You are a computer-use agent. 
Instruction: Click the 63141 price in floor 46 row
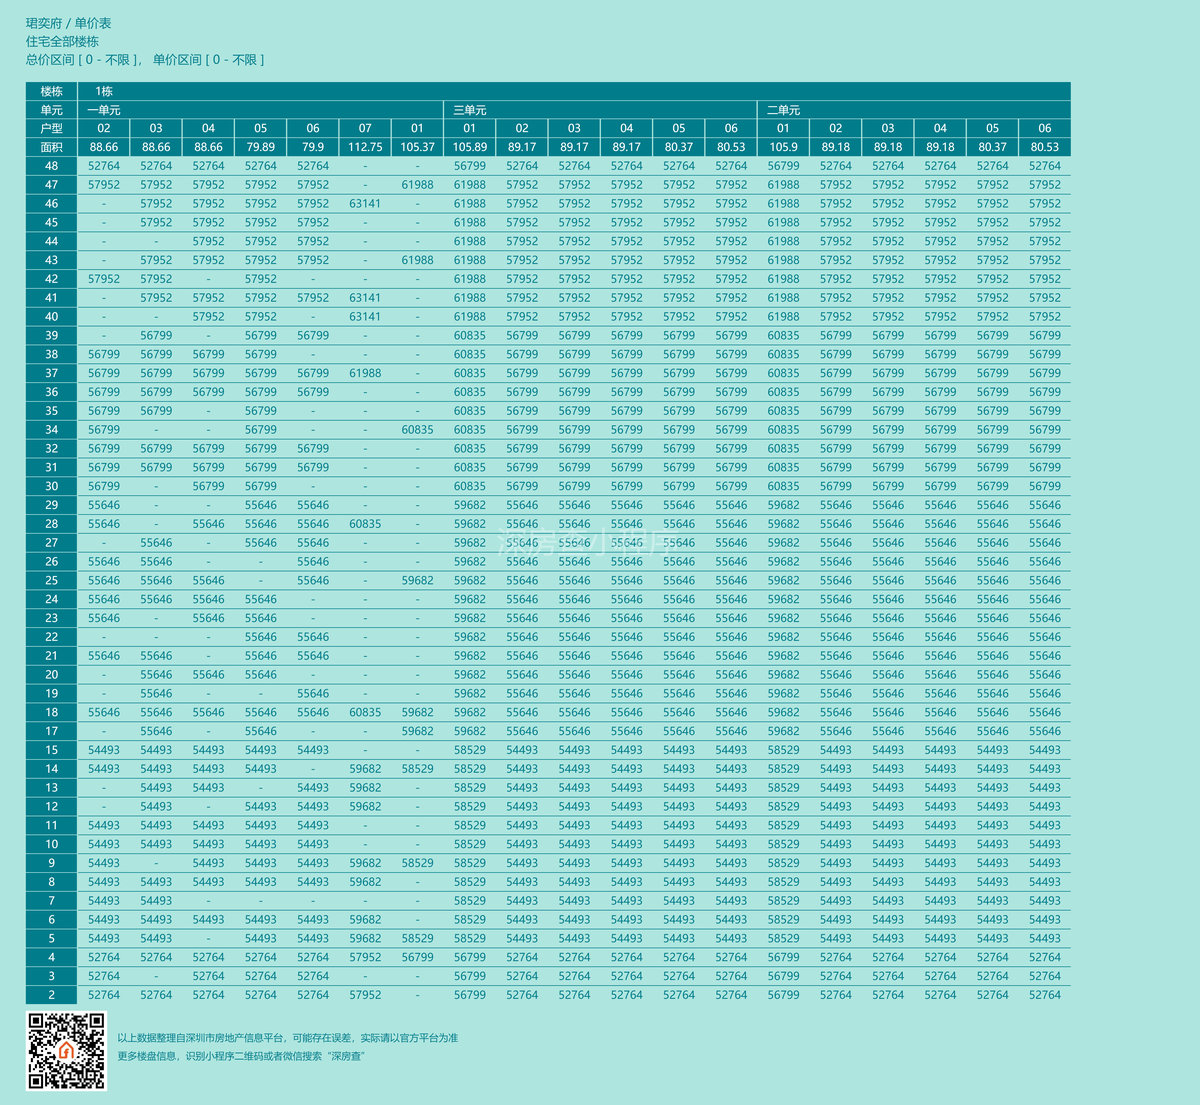click(365, 203)
